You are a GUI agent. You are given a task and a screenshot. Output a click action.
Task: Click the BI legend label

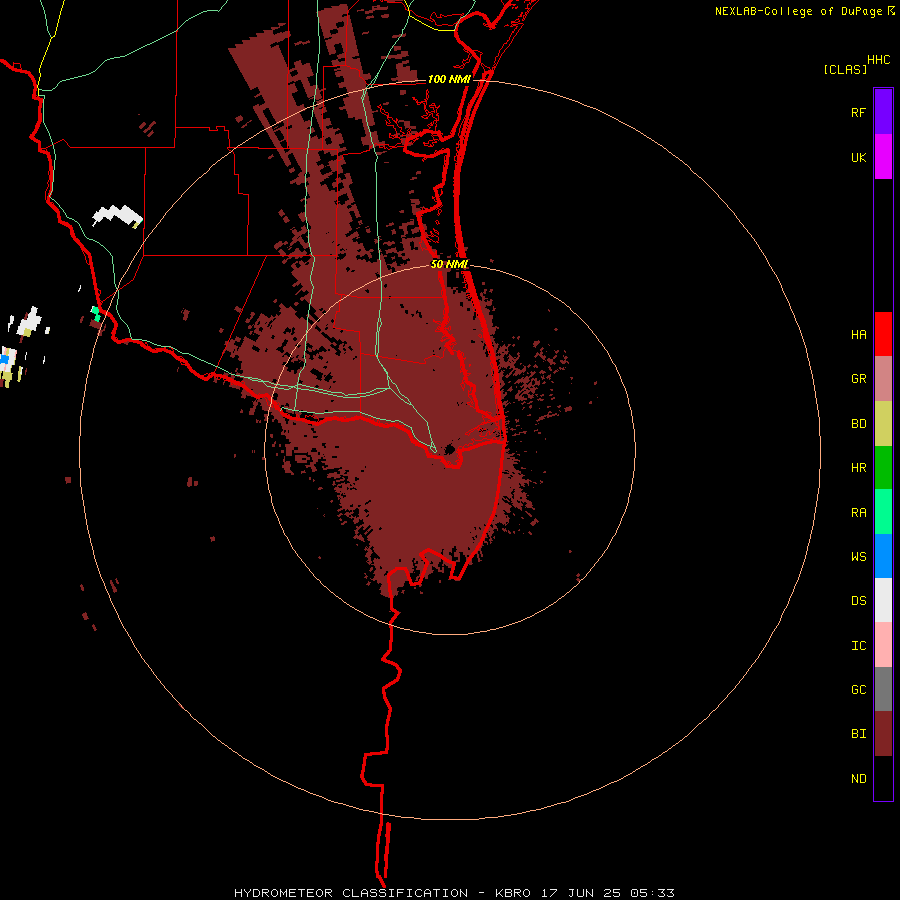coord(858,734)
